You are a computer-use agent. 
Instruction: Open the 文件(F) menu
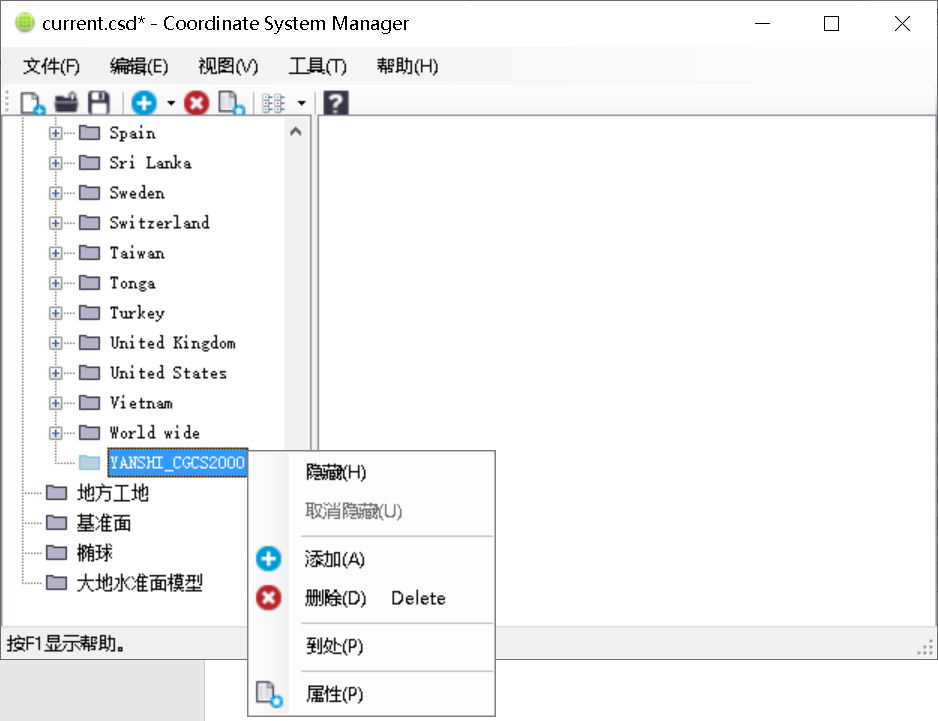pyautogui.click(x=50, y=66)
